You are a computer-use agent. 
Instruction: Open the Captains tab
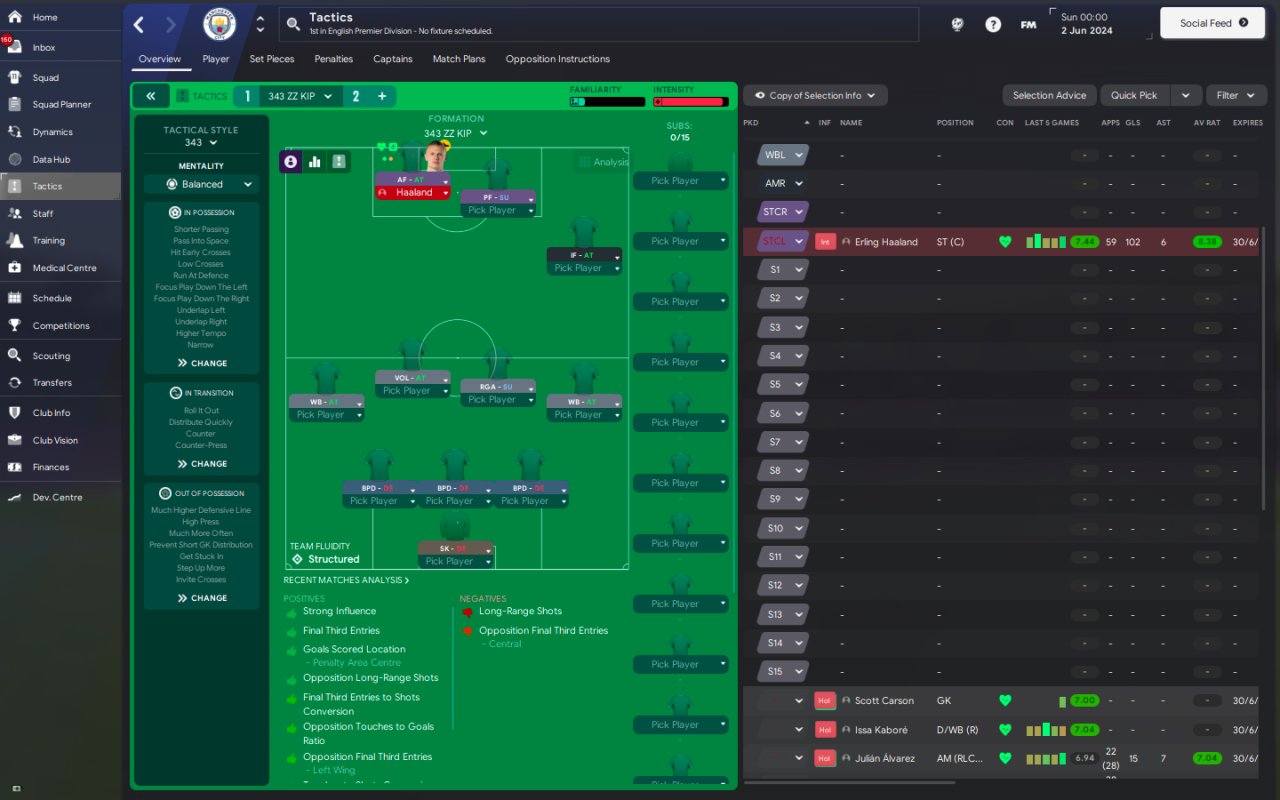(x=393, y=59)
